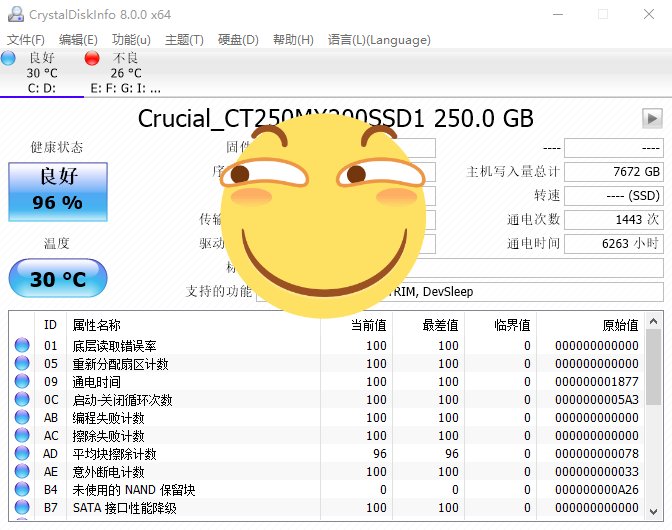Click the 临界值 column header

click(x=500, y=325)
